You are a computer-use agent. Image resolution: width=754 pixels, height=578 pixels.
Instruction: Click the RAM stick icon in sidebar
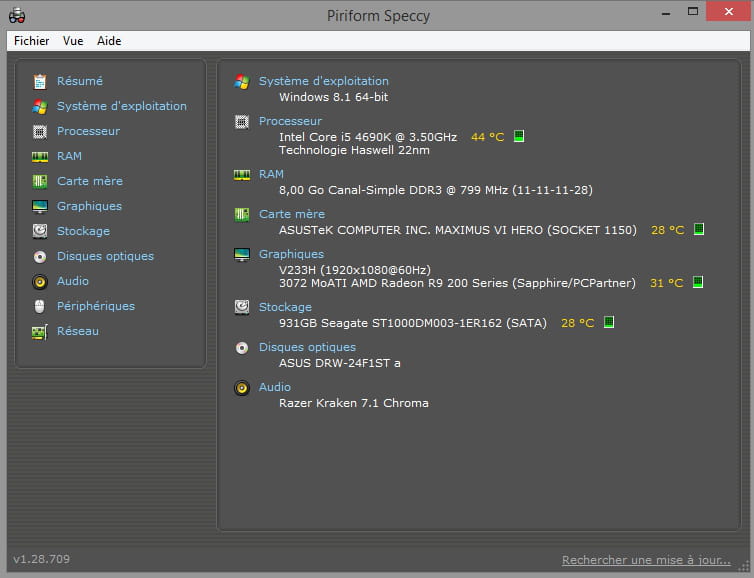40,156
